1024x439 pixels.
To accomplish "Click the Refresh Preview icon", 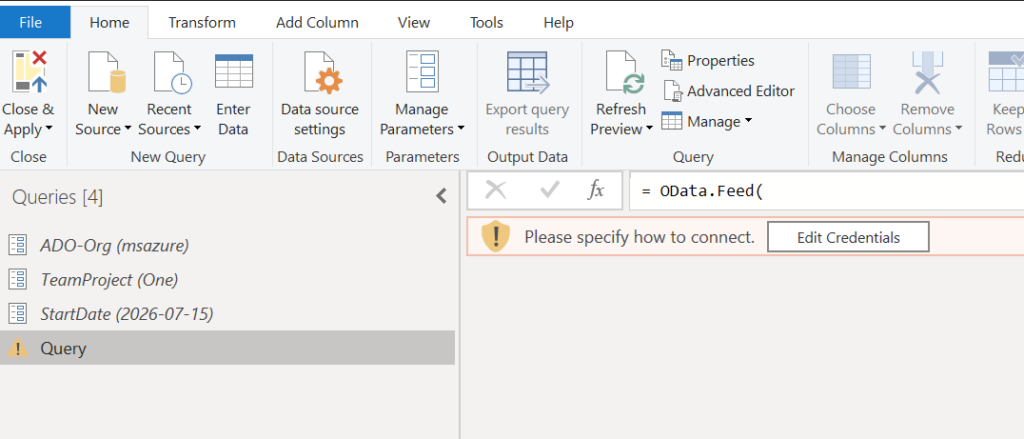I will [x=625, y=73].
